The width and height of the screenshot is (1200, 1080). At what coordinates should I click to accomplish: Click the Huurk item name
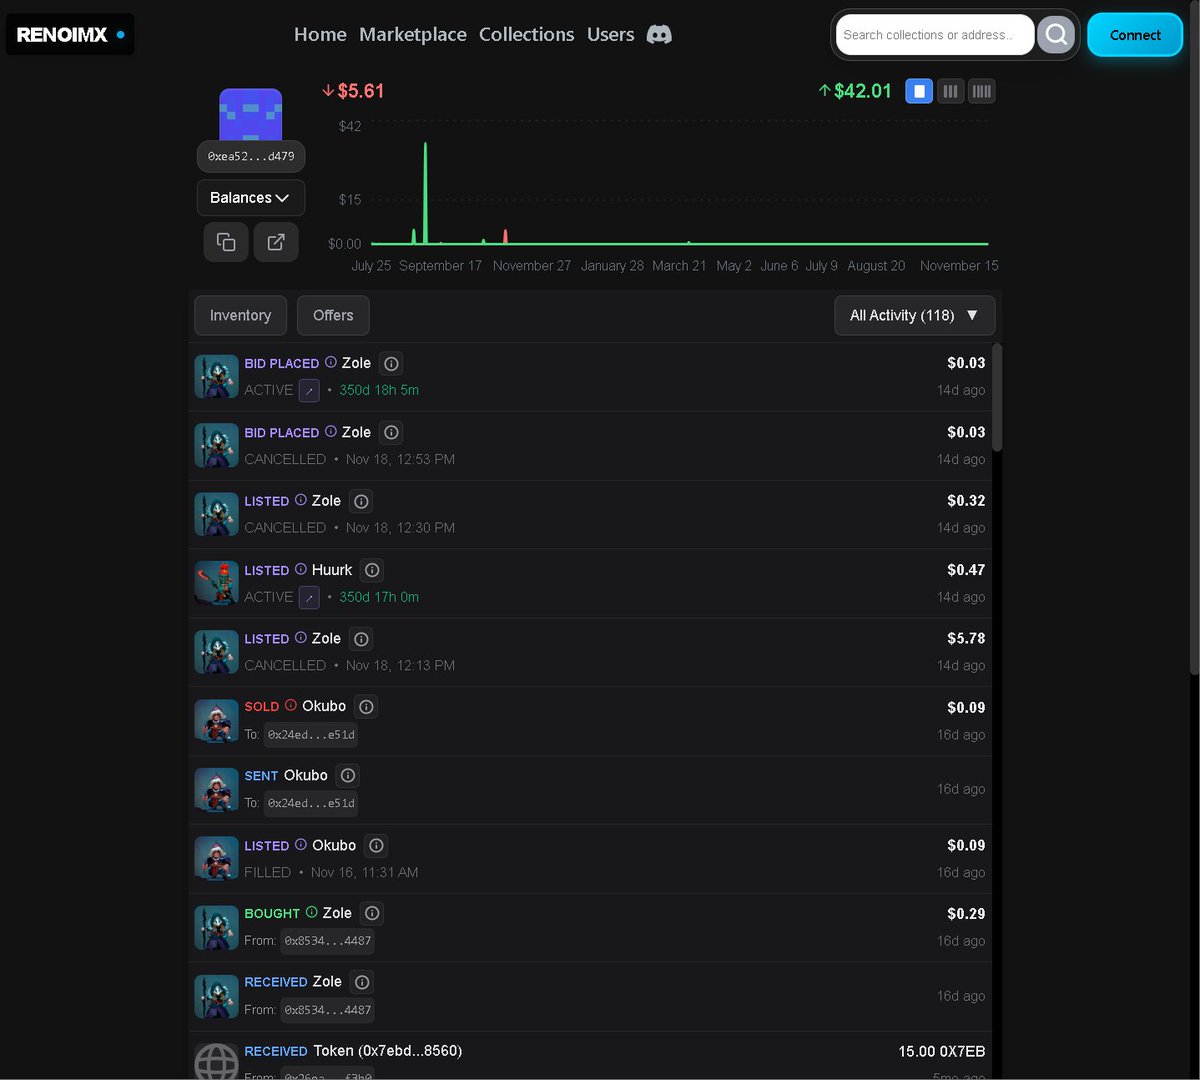(x=332, y=570)
